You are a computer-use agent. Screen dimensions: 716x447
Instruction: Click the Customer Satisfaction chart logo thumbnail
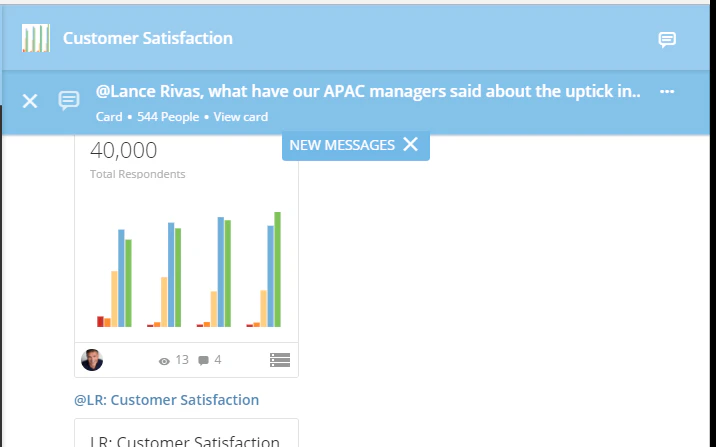36,38
